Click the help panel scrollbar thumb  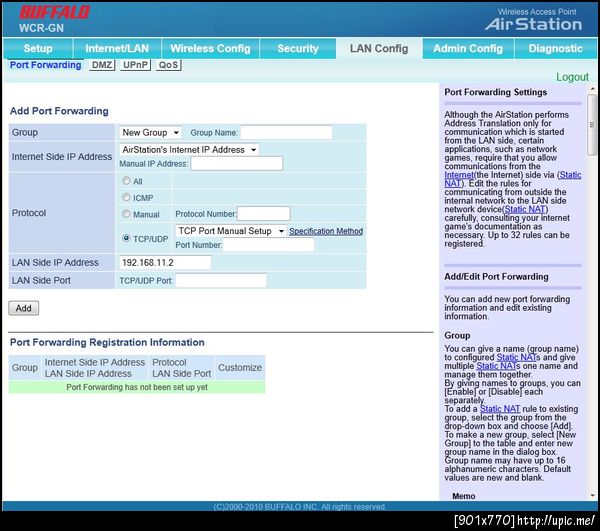592,124
